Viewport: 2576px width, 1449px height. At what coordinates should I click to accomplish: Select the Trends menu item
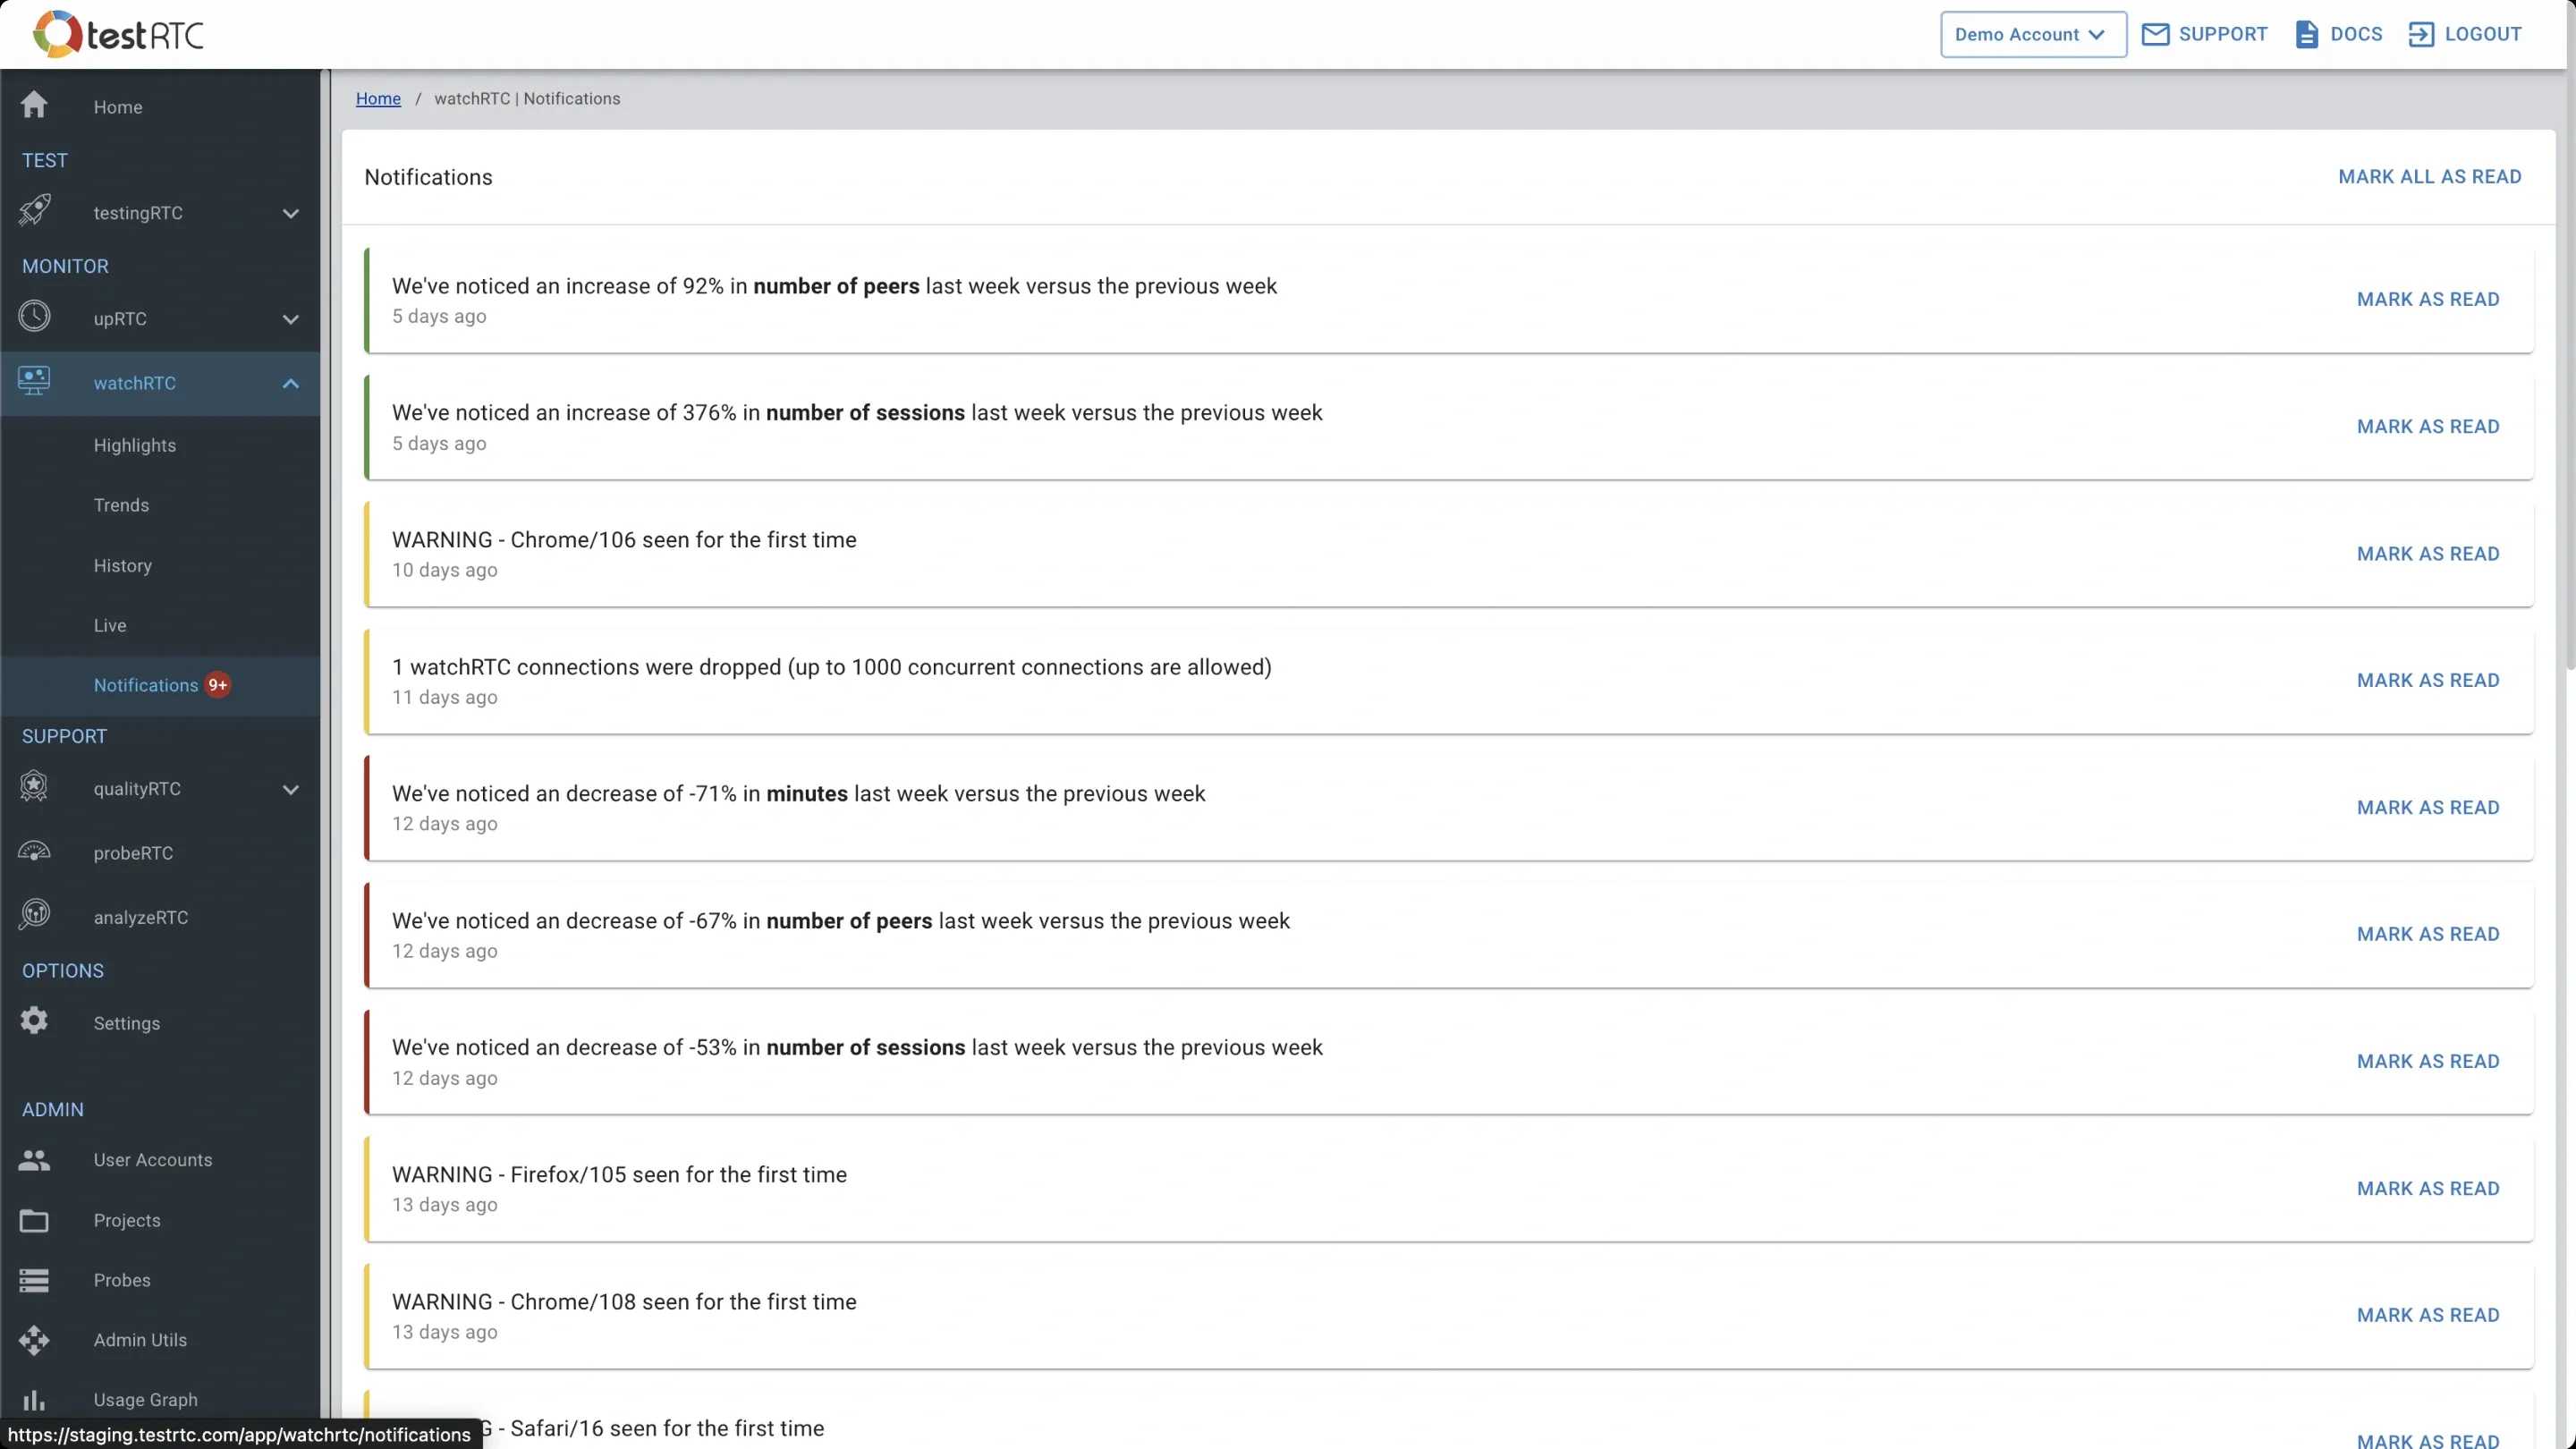tap(121, 504)
